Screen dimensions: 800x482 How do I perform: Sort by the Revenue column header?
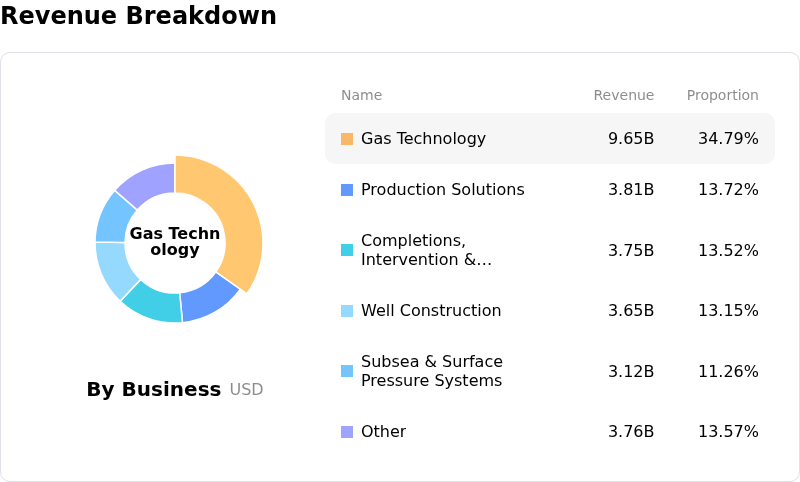[623, 96]
